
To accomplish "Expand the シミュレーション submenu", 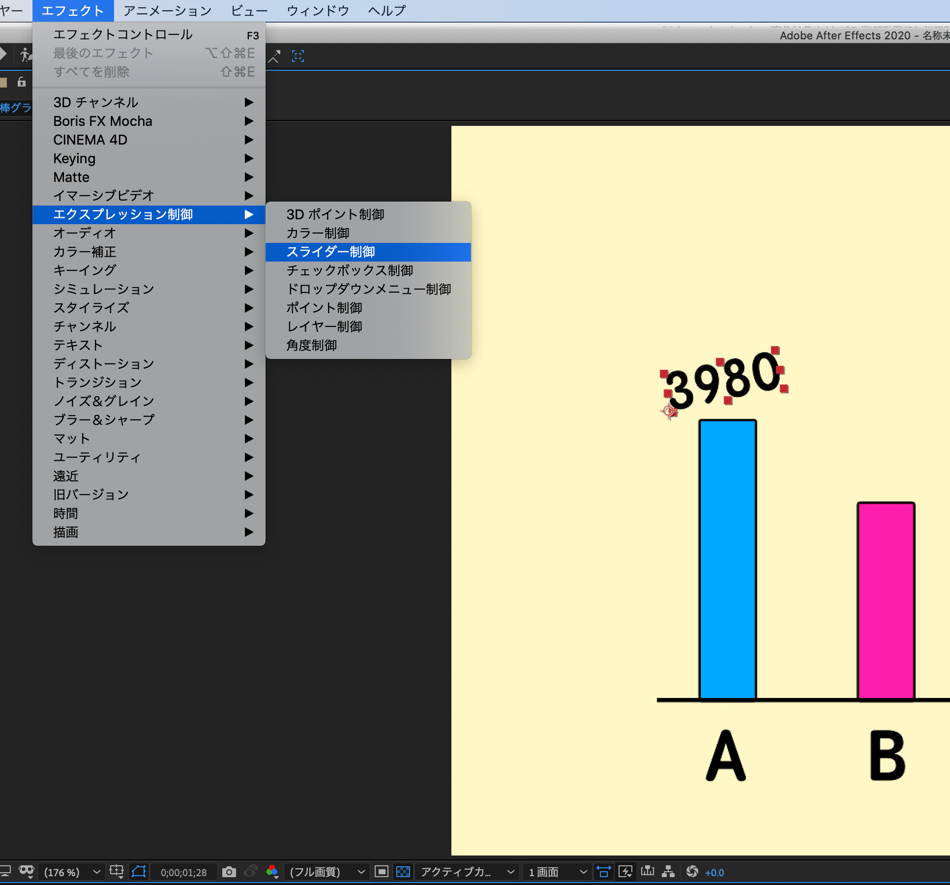I will coord(149,290).
